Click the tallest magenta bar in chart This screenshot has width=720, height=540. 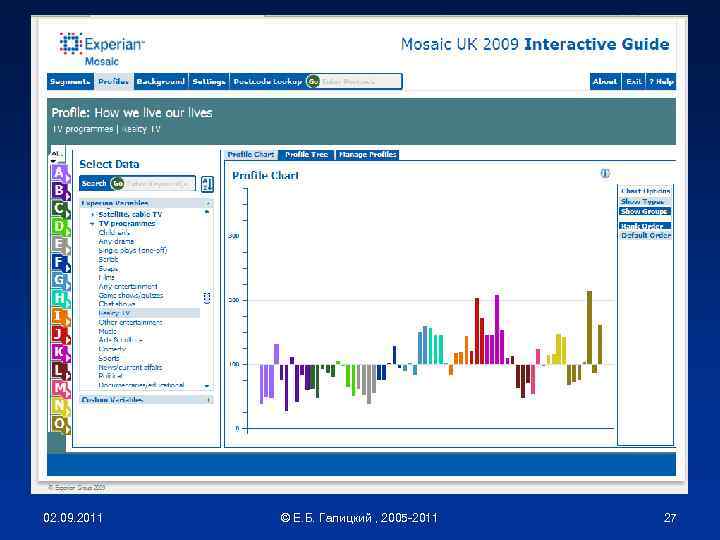pos(497,329)
